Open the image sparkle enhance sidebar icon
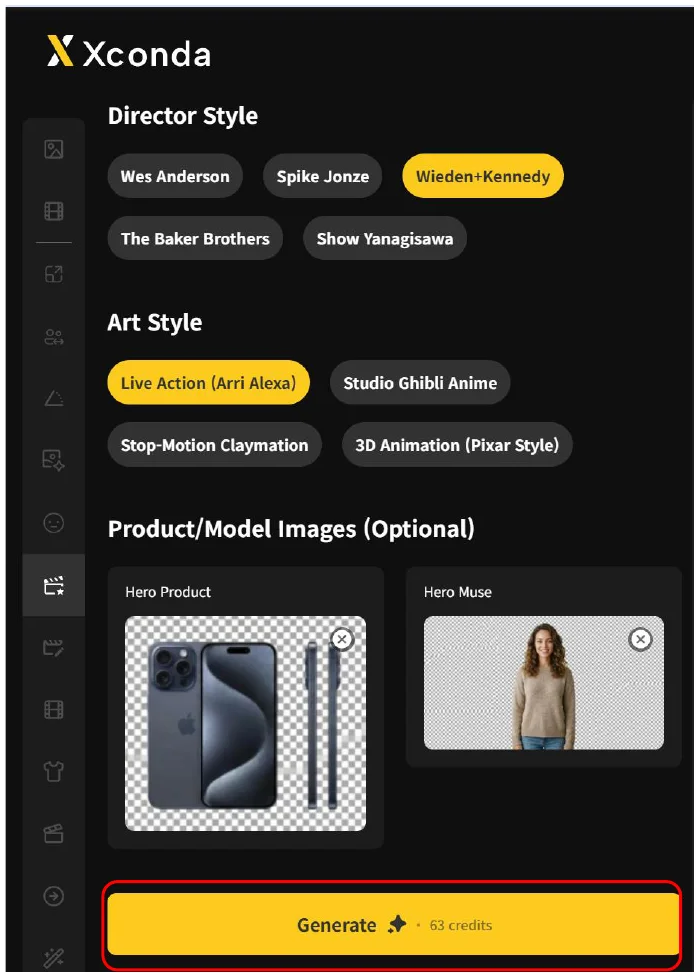 pos(54,460)
